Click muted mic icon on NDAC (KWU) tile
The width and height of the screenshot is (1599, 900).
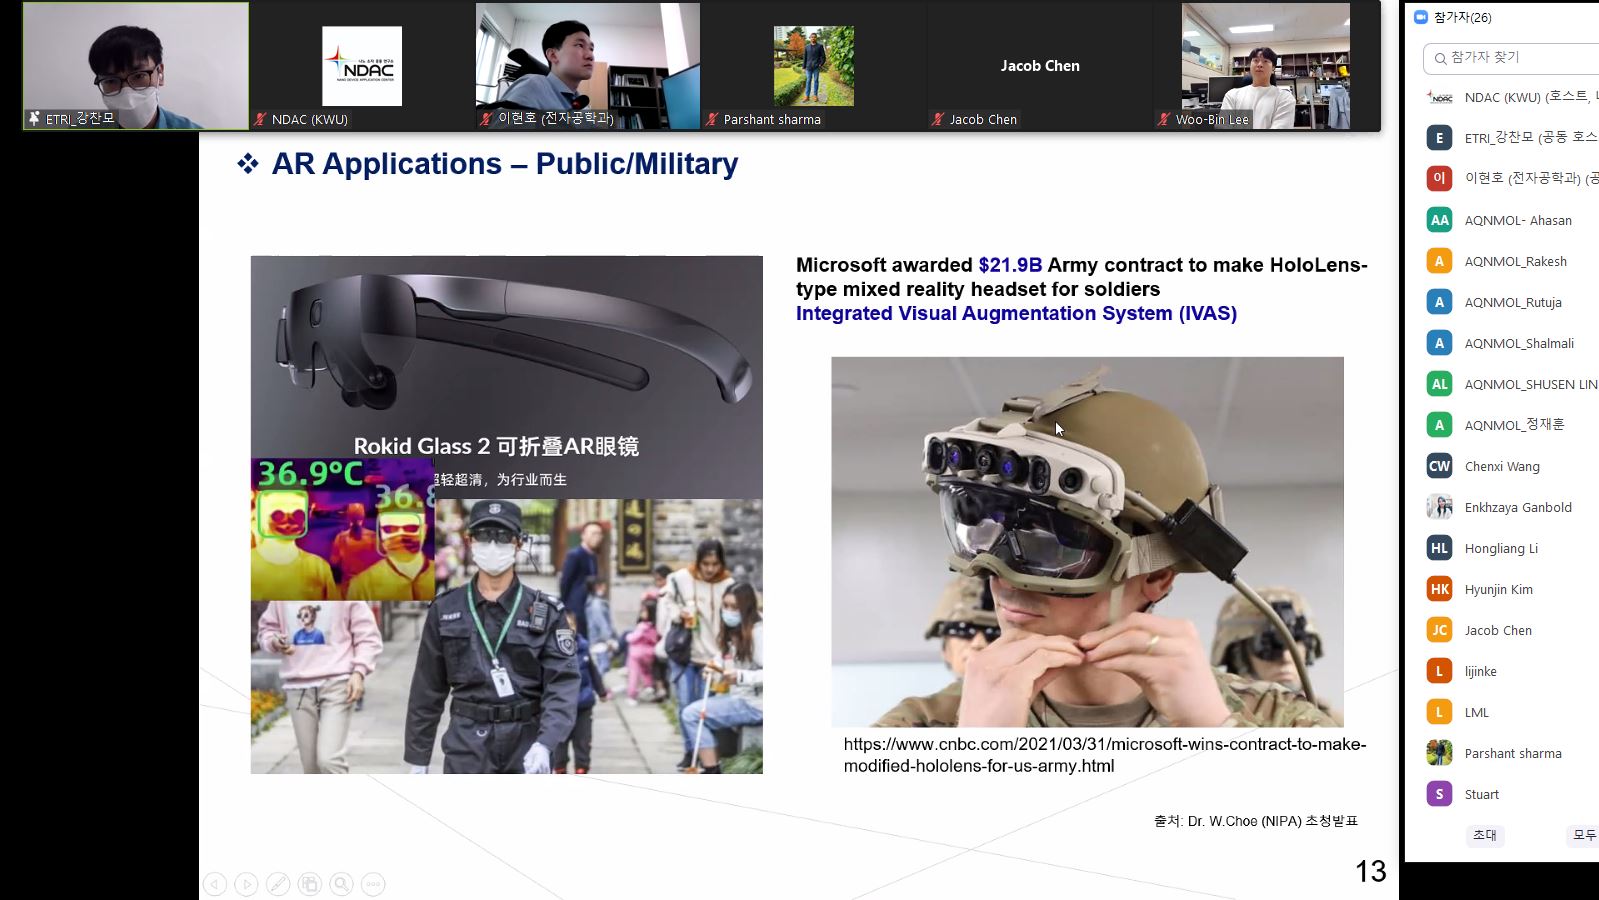[x=261, y=119]
